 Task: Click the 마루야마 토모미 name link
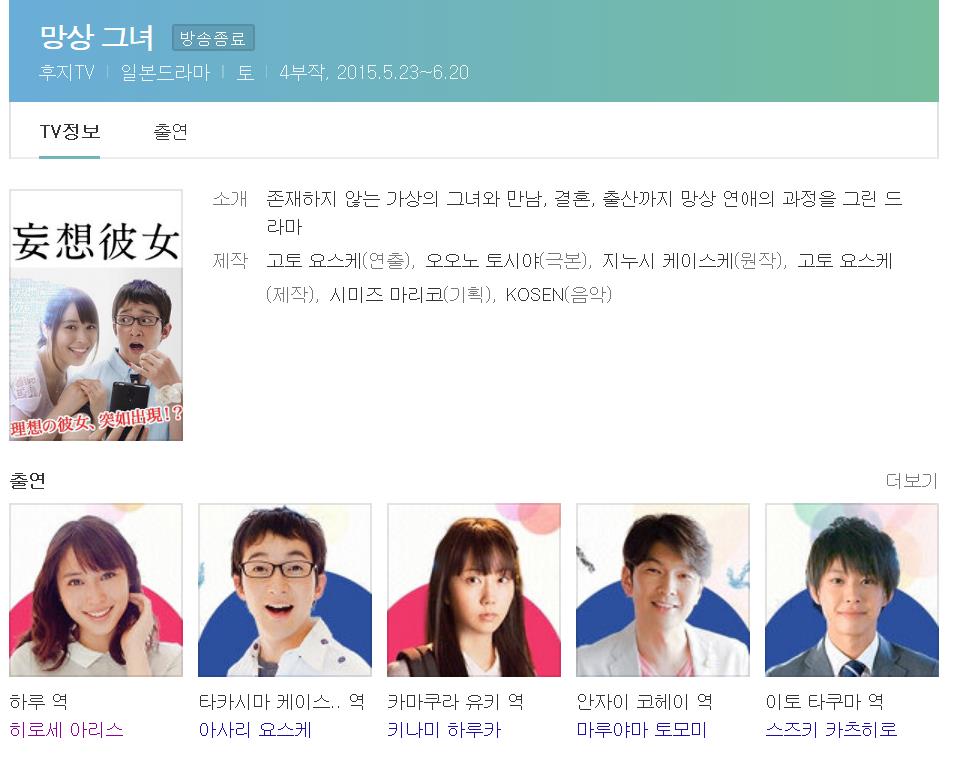pos(641,730)
